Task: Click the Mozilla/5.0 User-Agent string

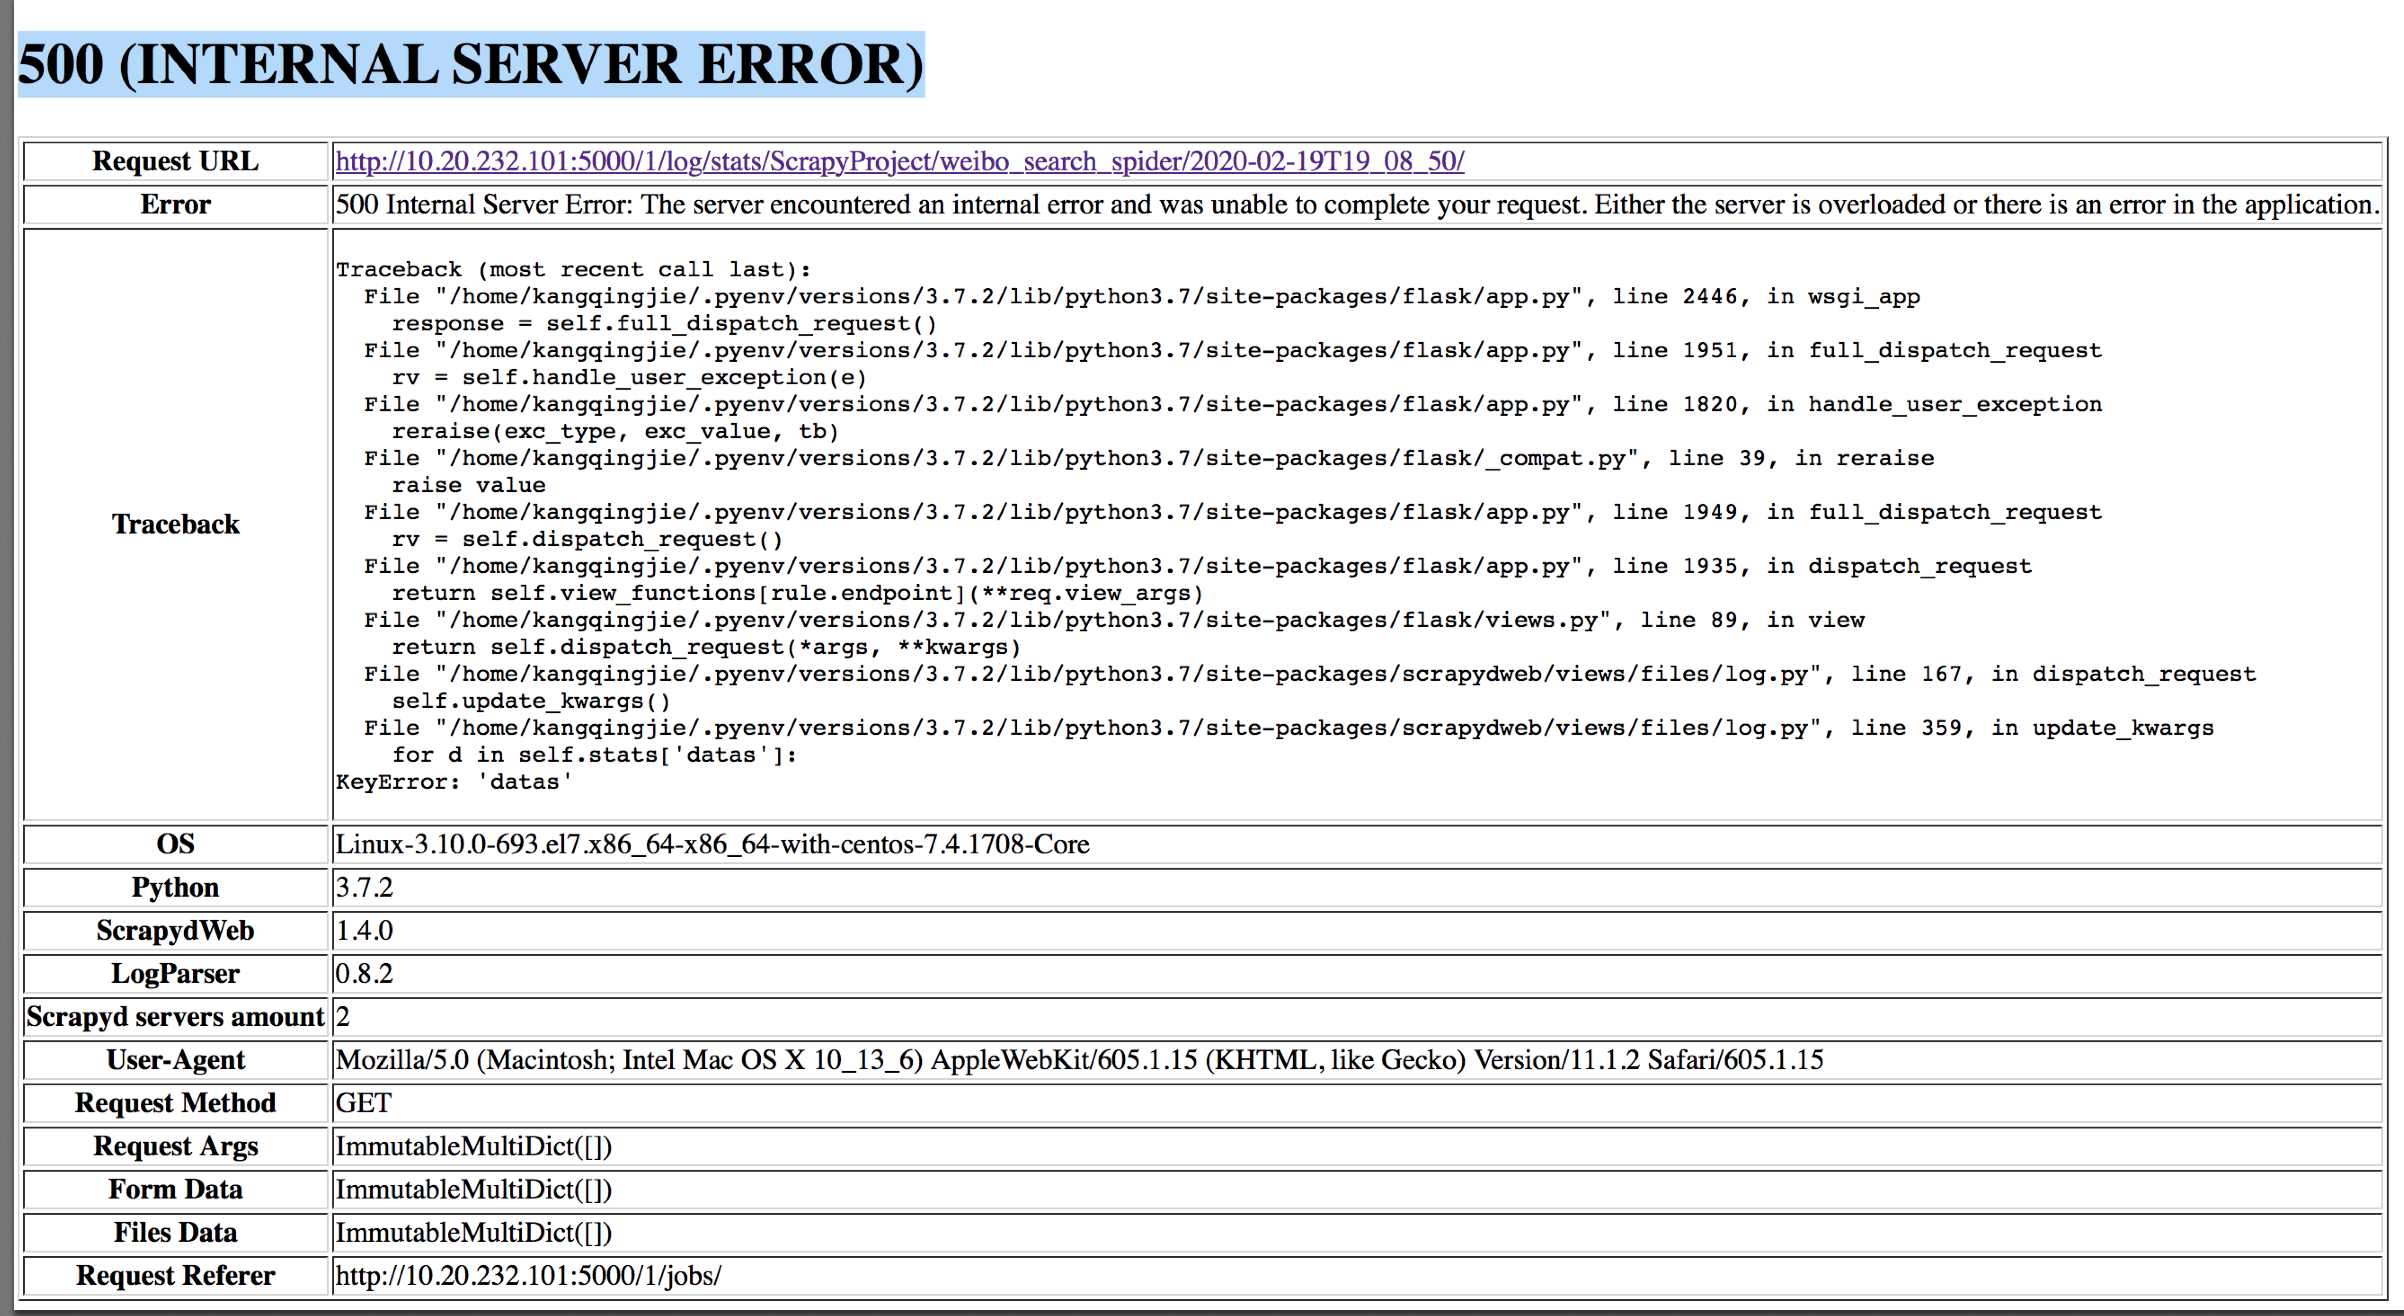Action: click(x=1080, y=1059)
